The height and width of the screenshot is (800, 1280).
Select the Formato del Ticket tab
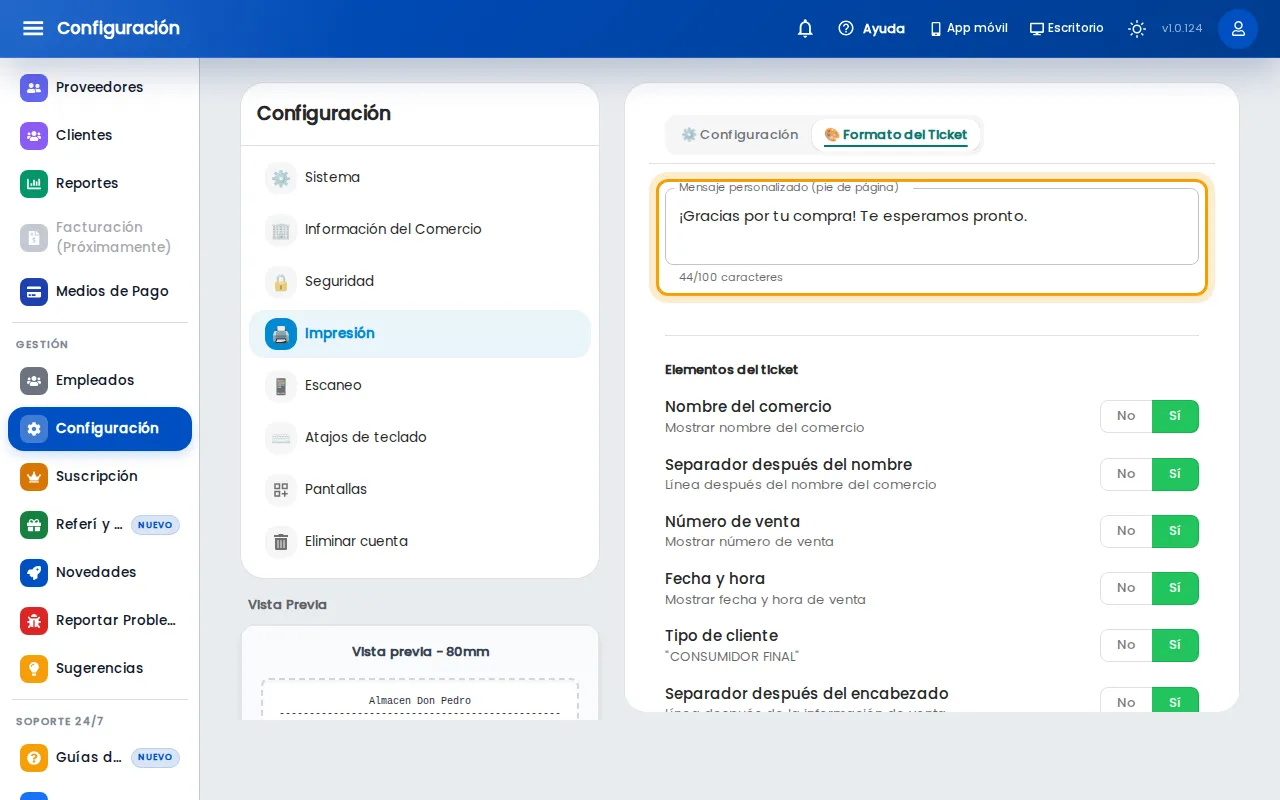click(896, 135)
